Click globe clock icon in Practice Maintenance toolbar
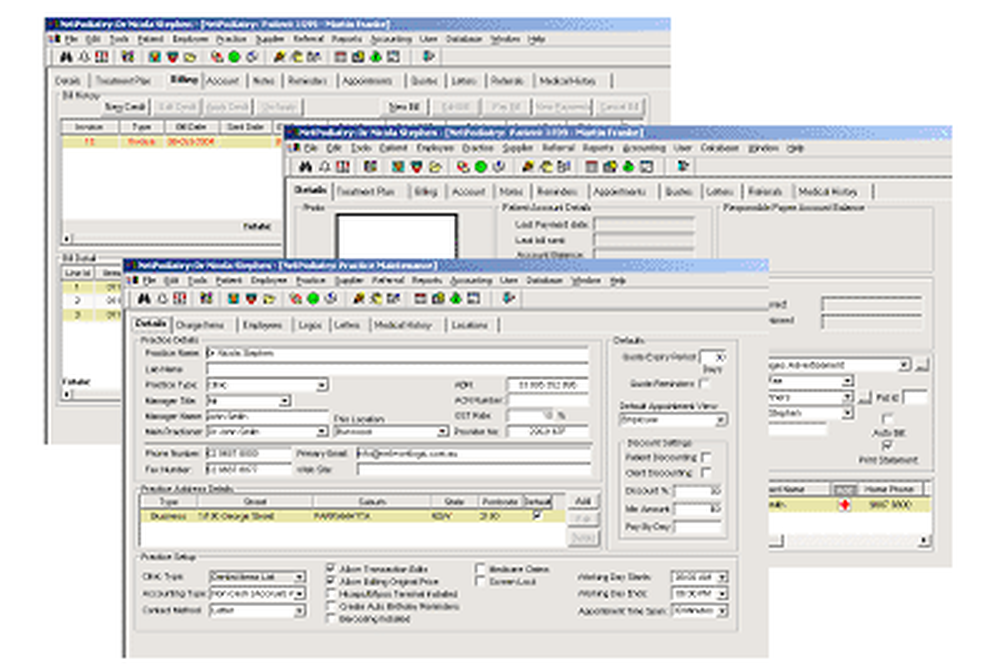Viewport: 1000px width, 668px height. point(331,299)
